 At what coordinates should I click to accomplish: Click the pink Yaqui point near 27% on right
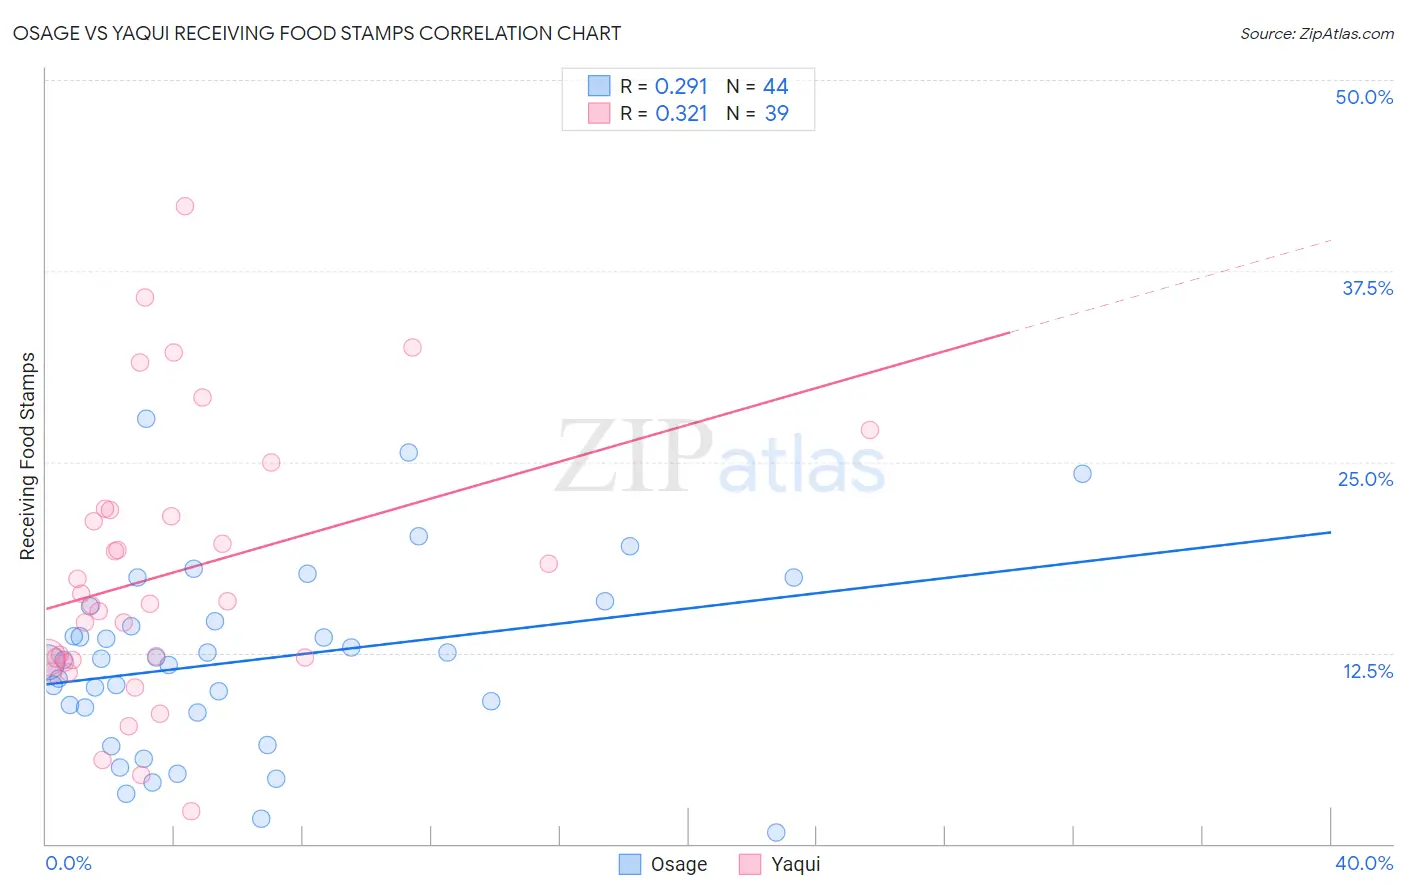pyautogui.click(x=870, y=430)
